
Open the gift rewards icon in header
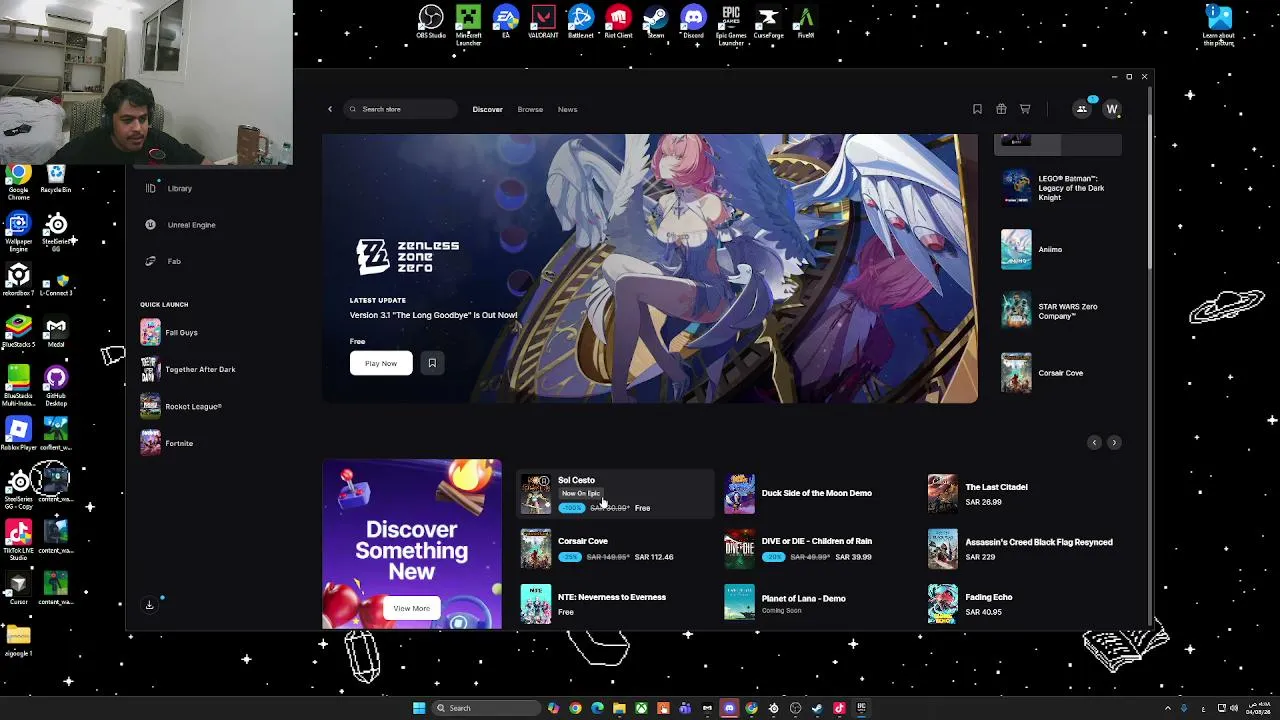click(x=1001, y=109)
